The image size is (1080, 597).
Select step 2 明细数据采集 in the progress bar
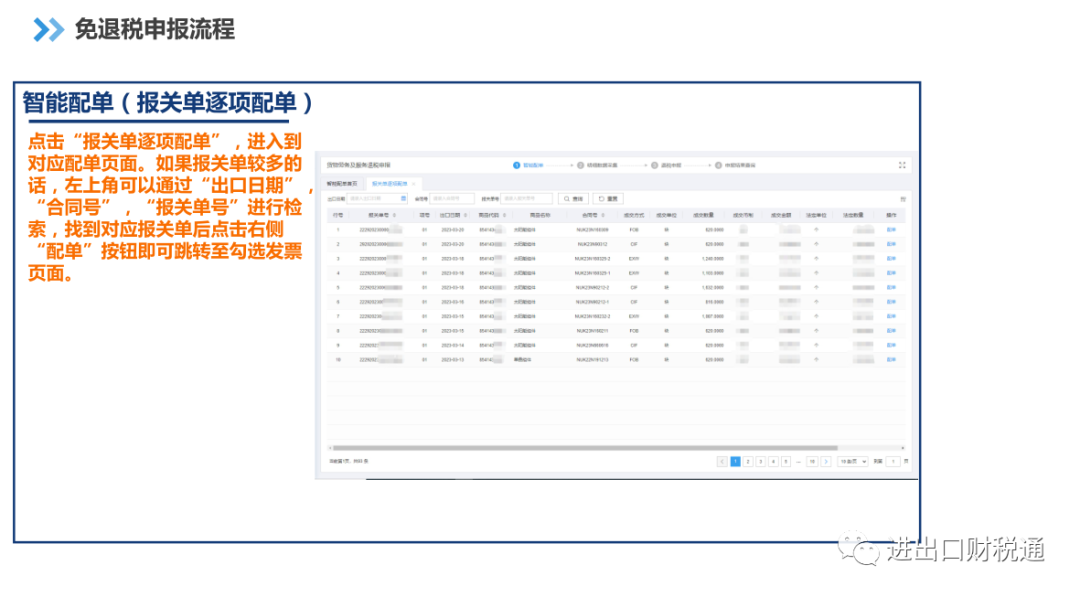tap(597, 165)
